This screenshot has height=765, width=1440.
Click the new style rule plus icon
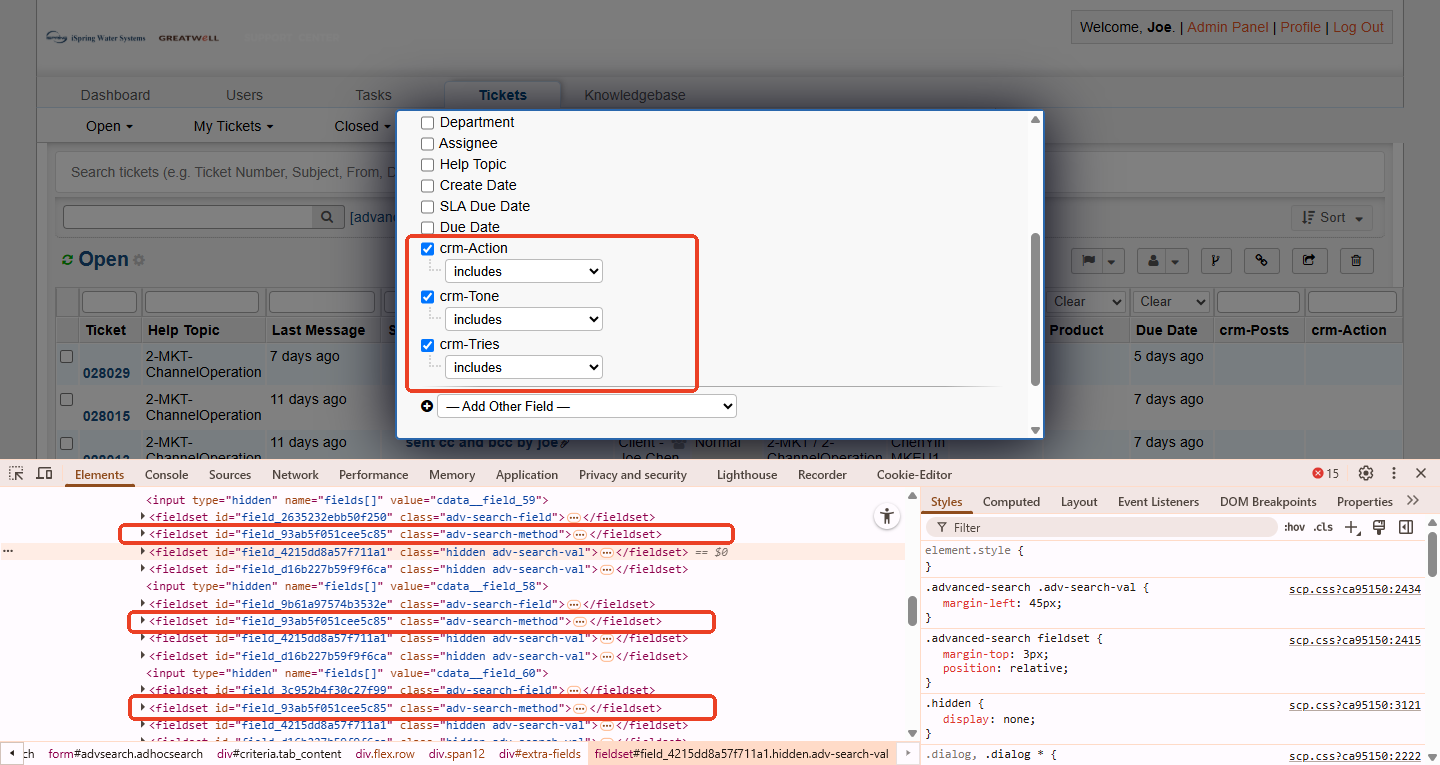coord(1352,528)
